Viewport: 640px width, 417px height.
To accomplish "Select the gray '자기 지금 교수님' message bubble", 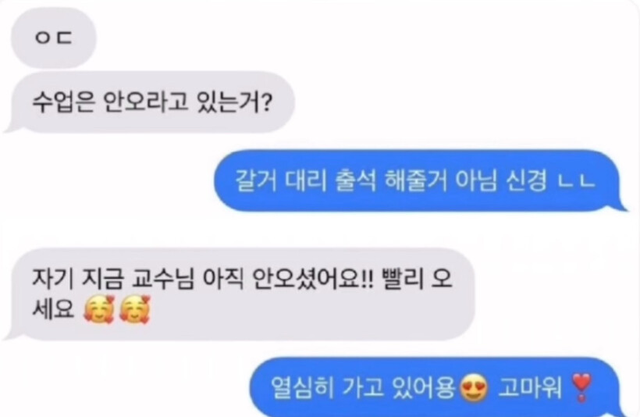I will 240,294.
